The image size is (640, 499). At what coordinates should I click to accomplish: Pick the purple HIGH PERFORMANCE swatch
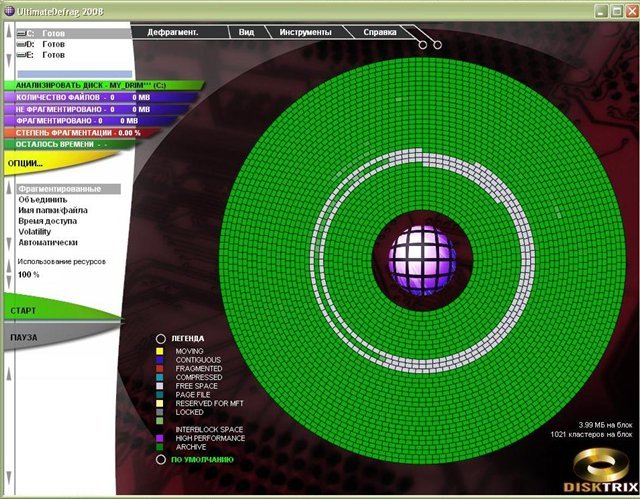pos(160,438)
